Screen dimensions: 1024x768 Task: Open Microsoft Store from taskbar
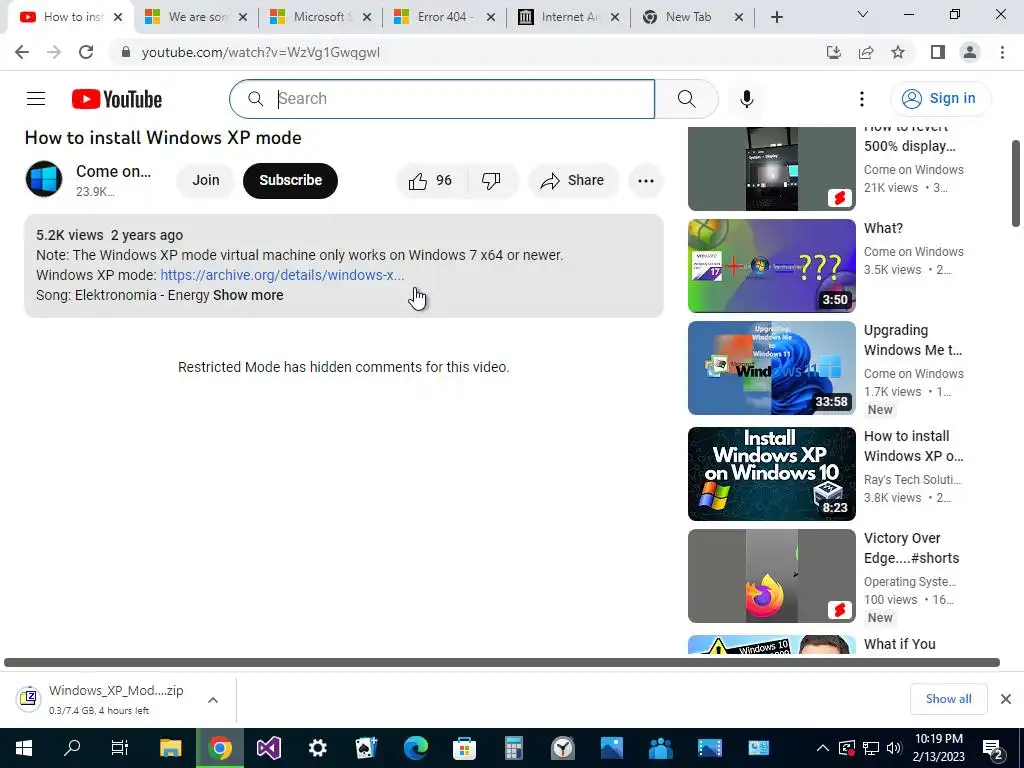pyautogui.click(x=464, y=748)
